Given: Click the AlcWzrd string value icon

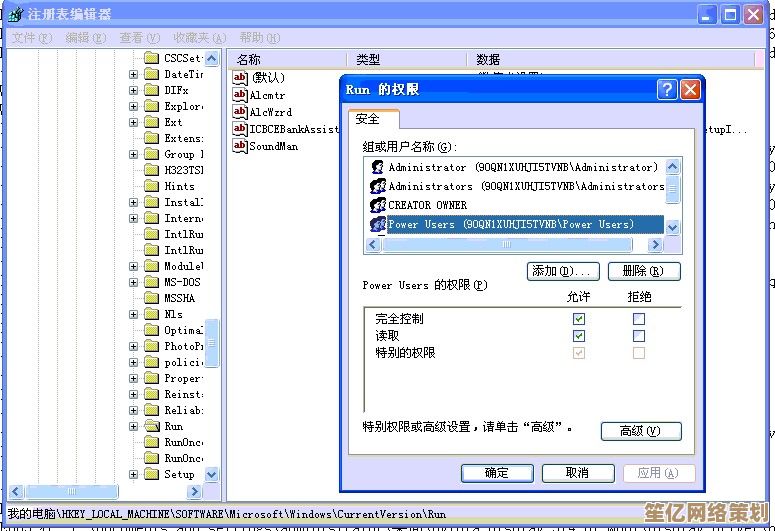Looking at the screenshot, I should click(240, 112).
